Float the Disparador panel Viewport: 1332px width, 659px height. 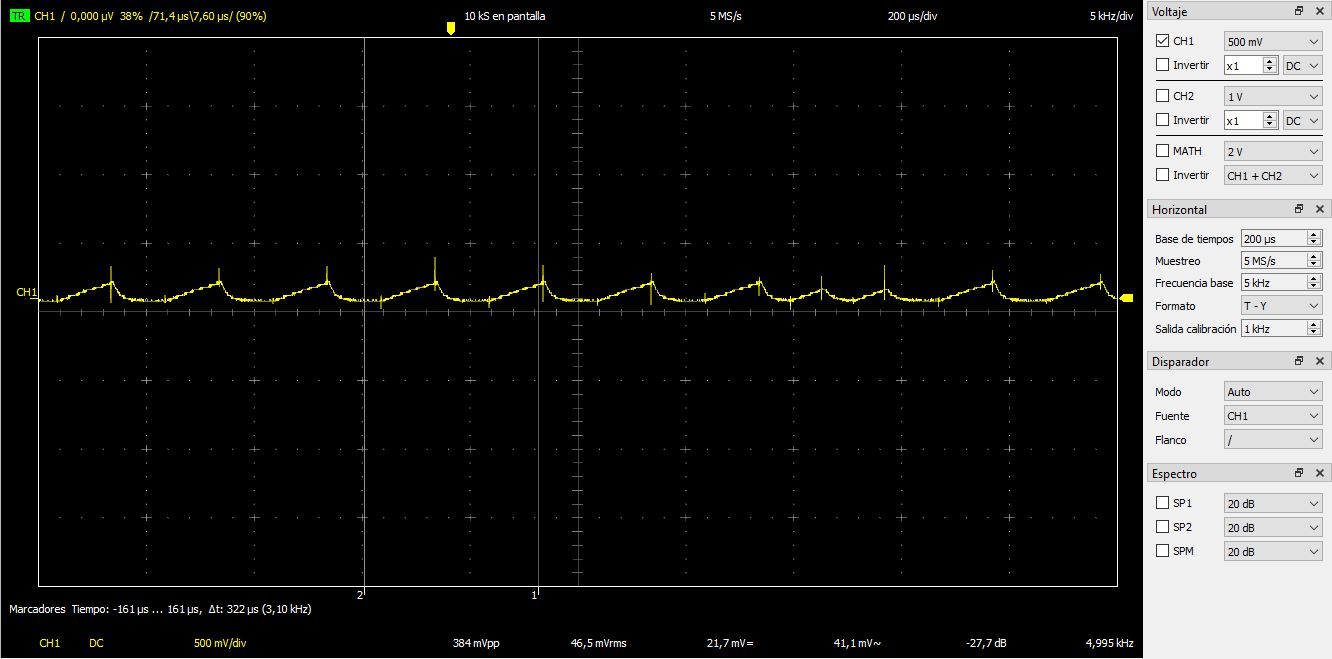[1299, 361]
